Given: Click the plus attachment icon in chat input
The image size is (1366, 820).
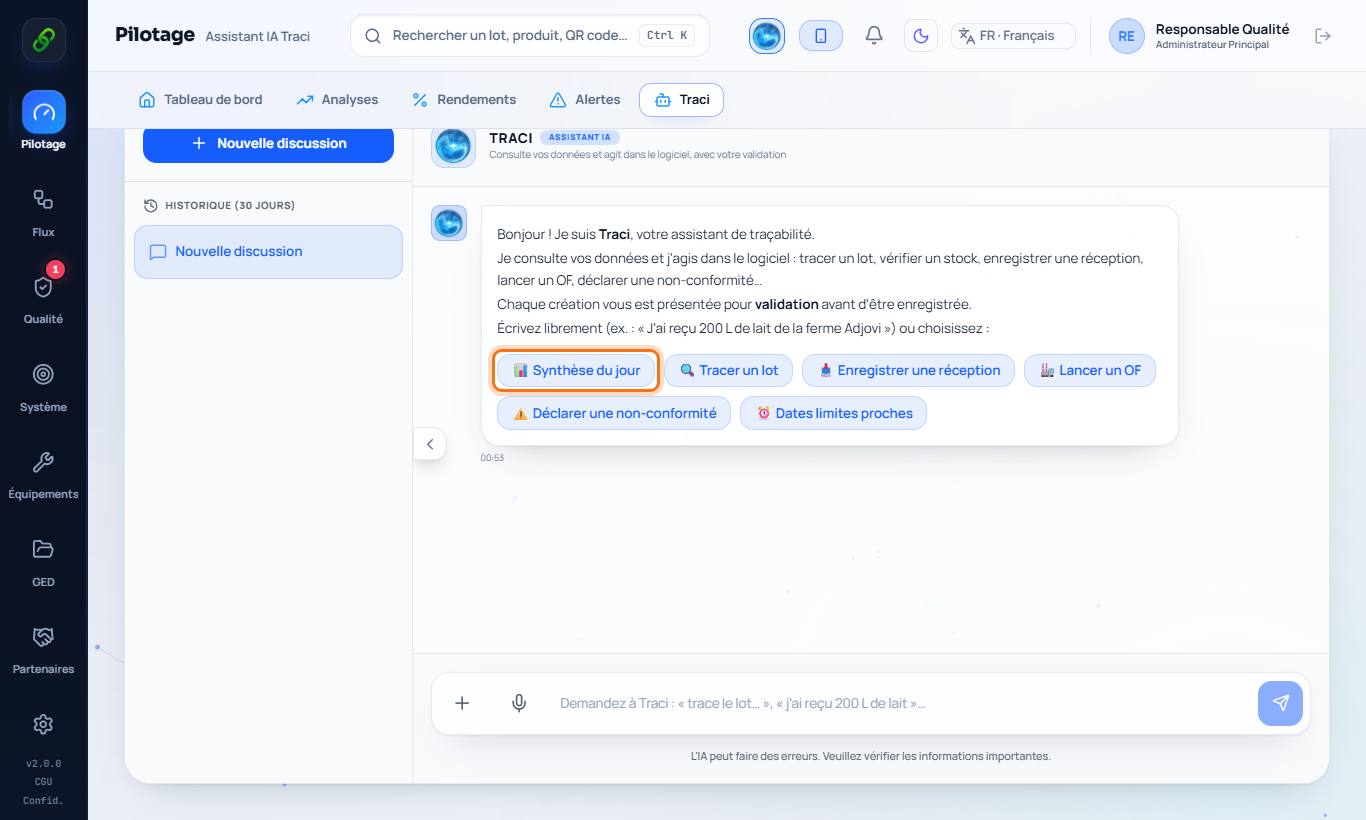Looking at the screenshot, I should point(462,703).
